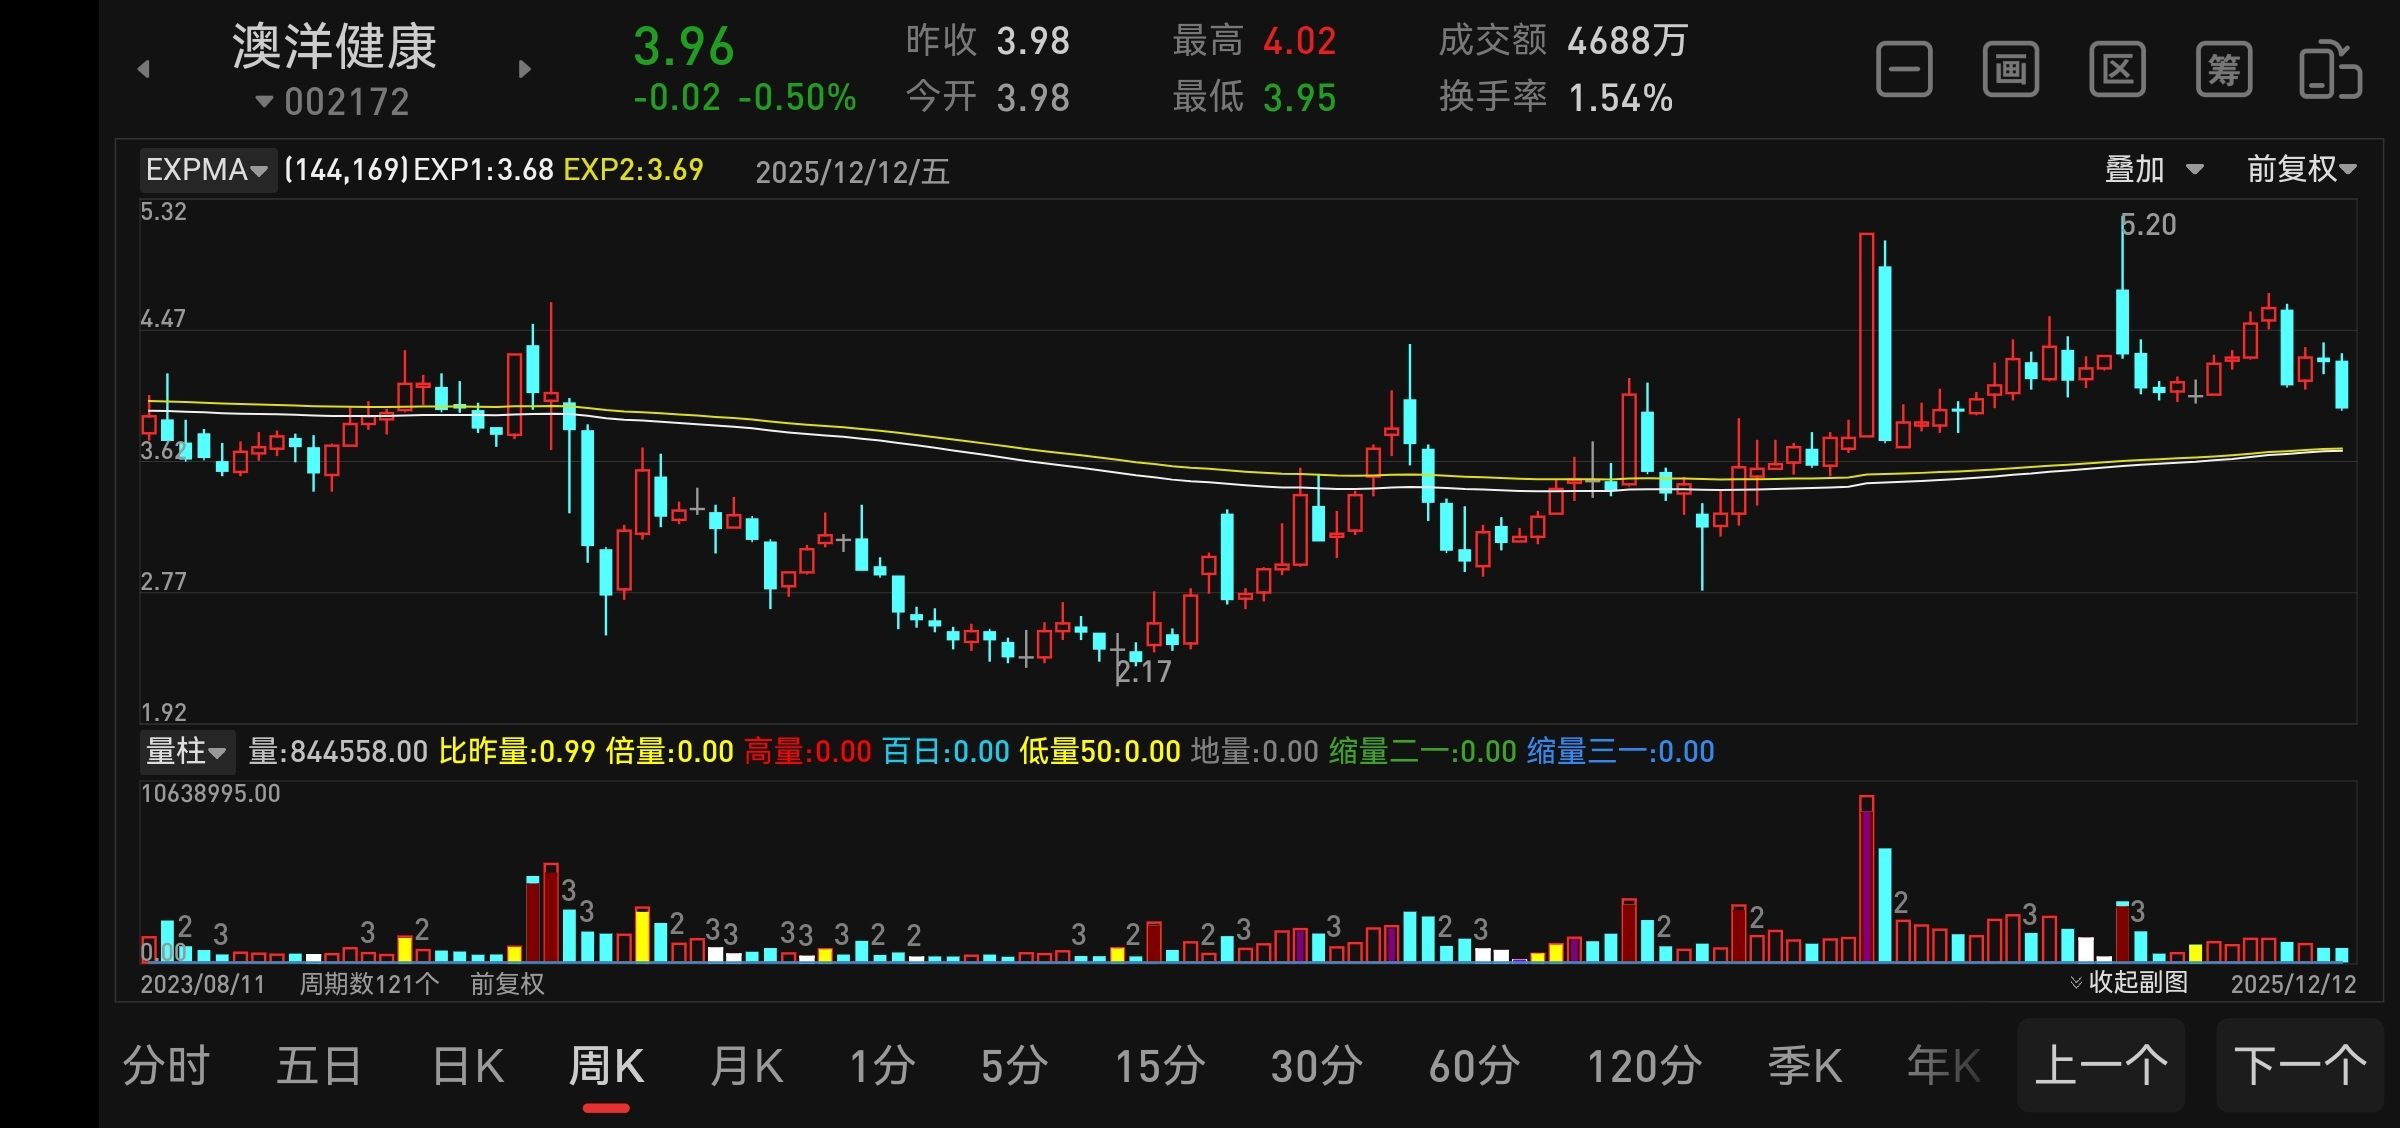The height and width of the screenshot is (1128, 2400).
Task: Click the tallest red volume bar
Action: (x=1866, y=880)
